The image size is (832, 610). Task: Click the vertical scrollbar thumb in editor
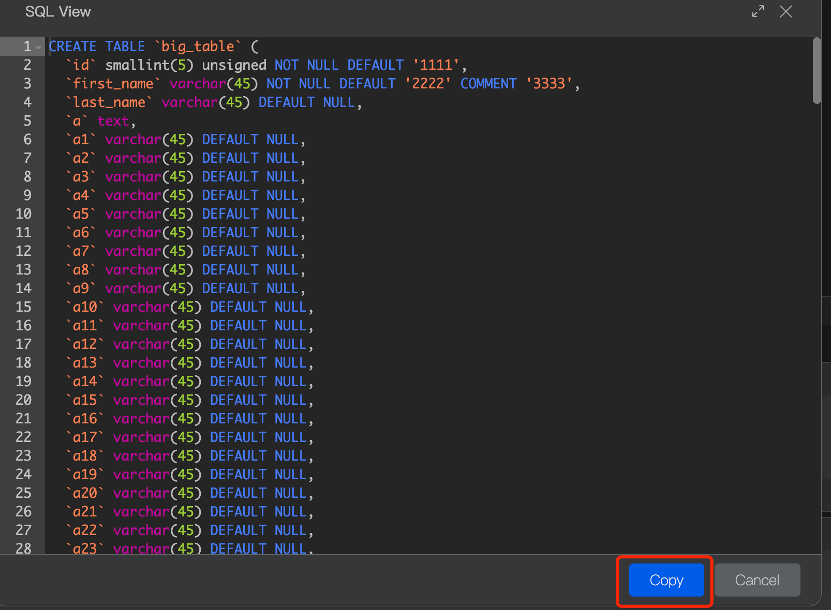817,71
